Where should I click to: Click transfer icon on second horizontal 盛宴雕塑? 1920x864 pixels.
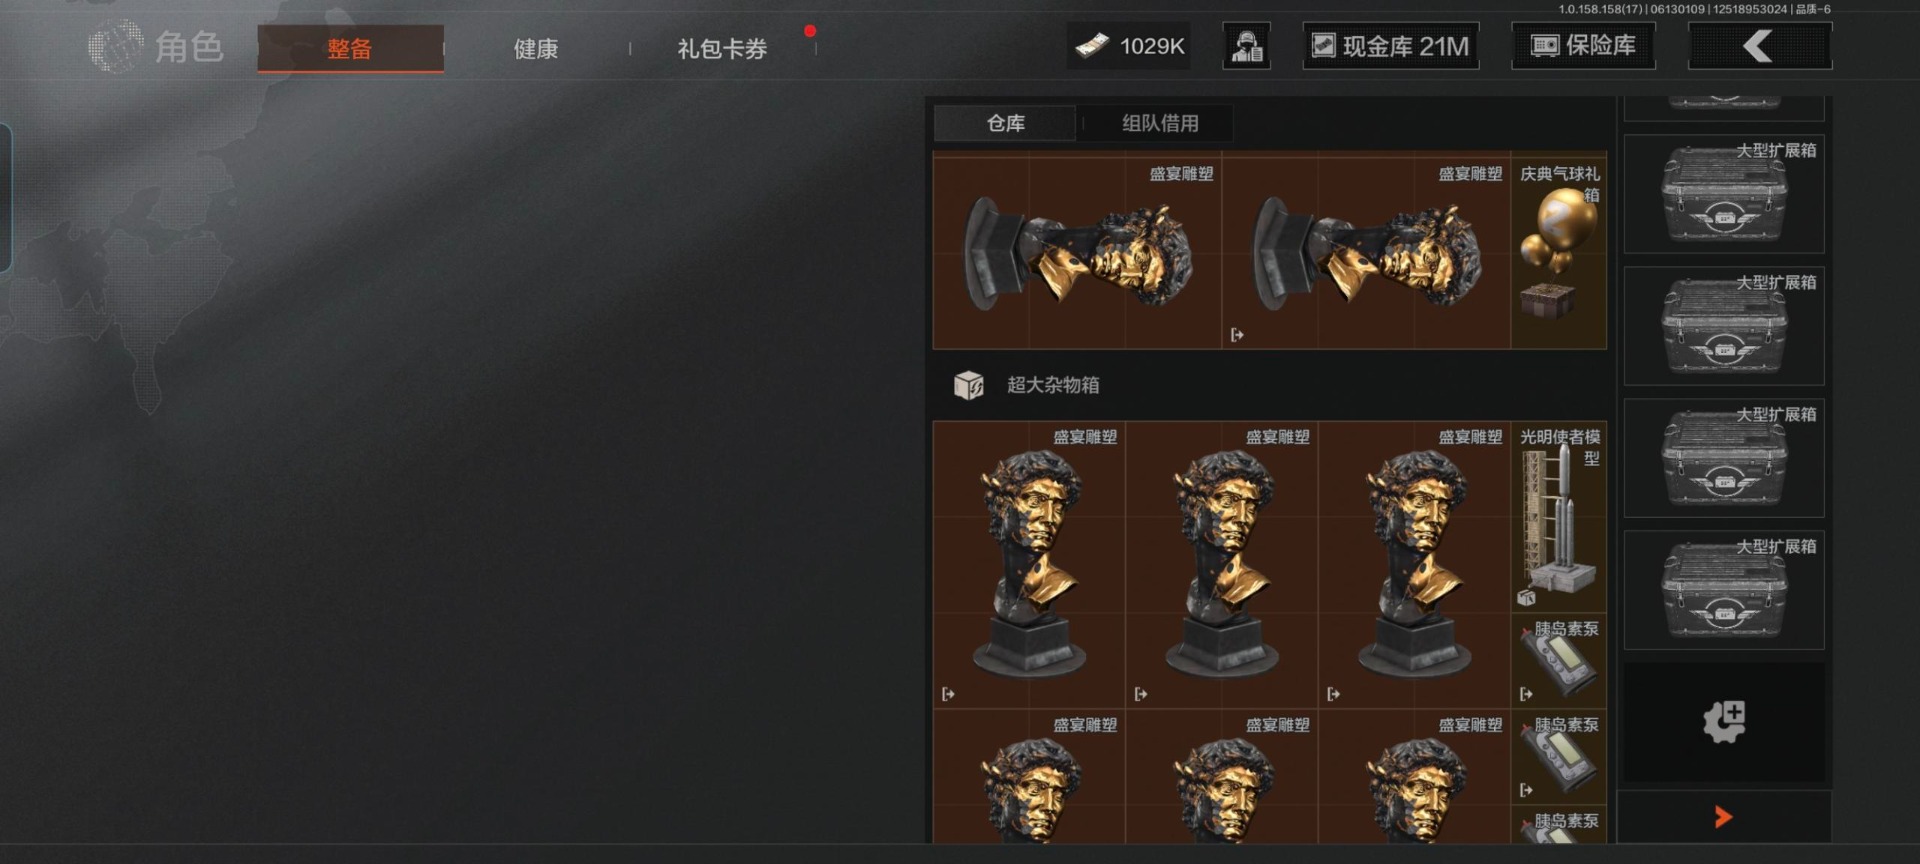(1237, 335)
